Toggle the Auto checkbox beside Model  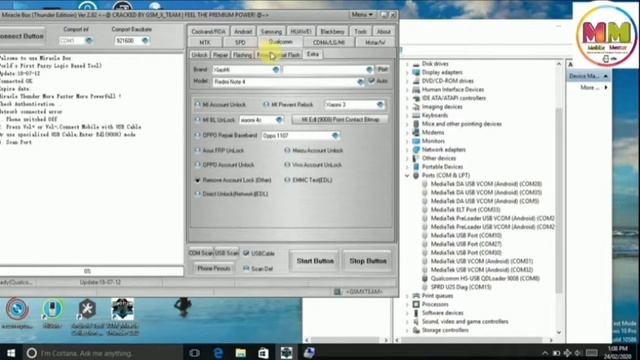coord(371,81)
